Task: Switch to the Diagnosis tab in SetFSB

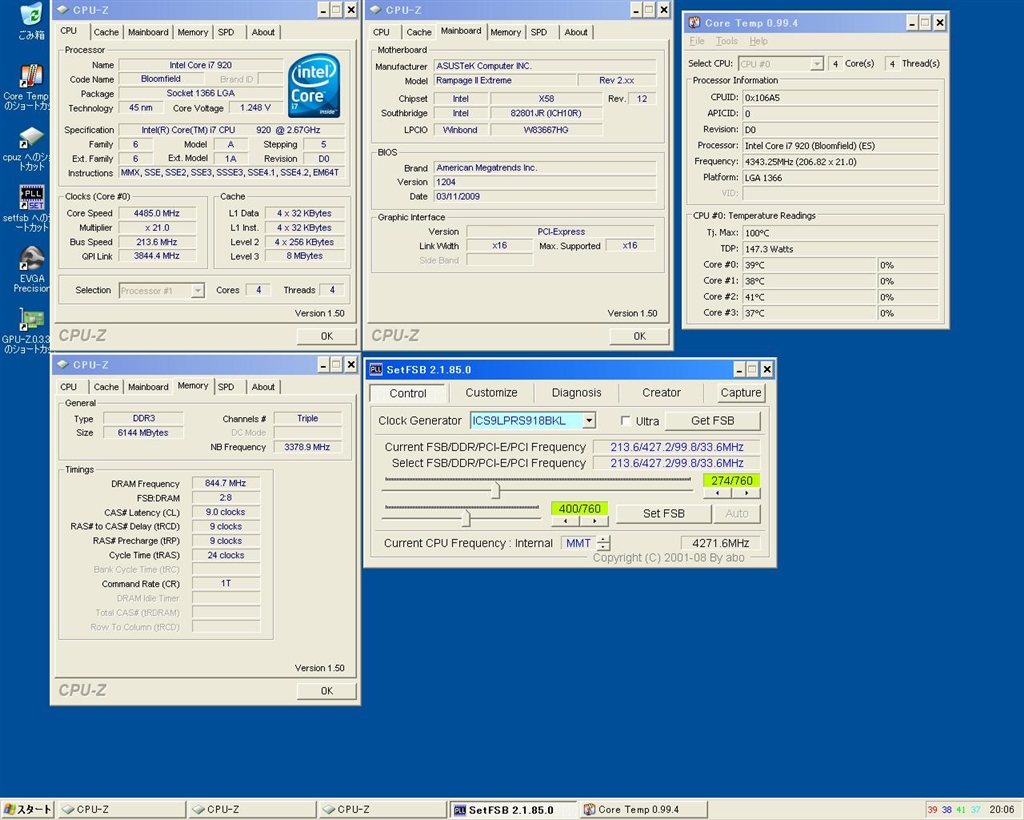Action: pyautogui.click(x=576, y=393)
